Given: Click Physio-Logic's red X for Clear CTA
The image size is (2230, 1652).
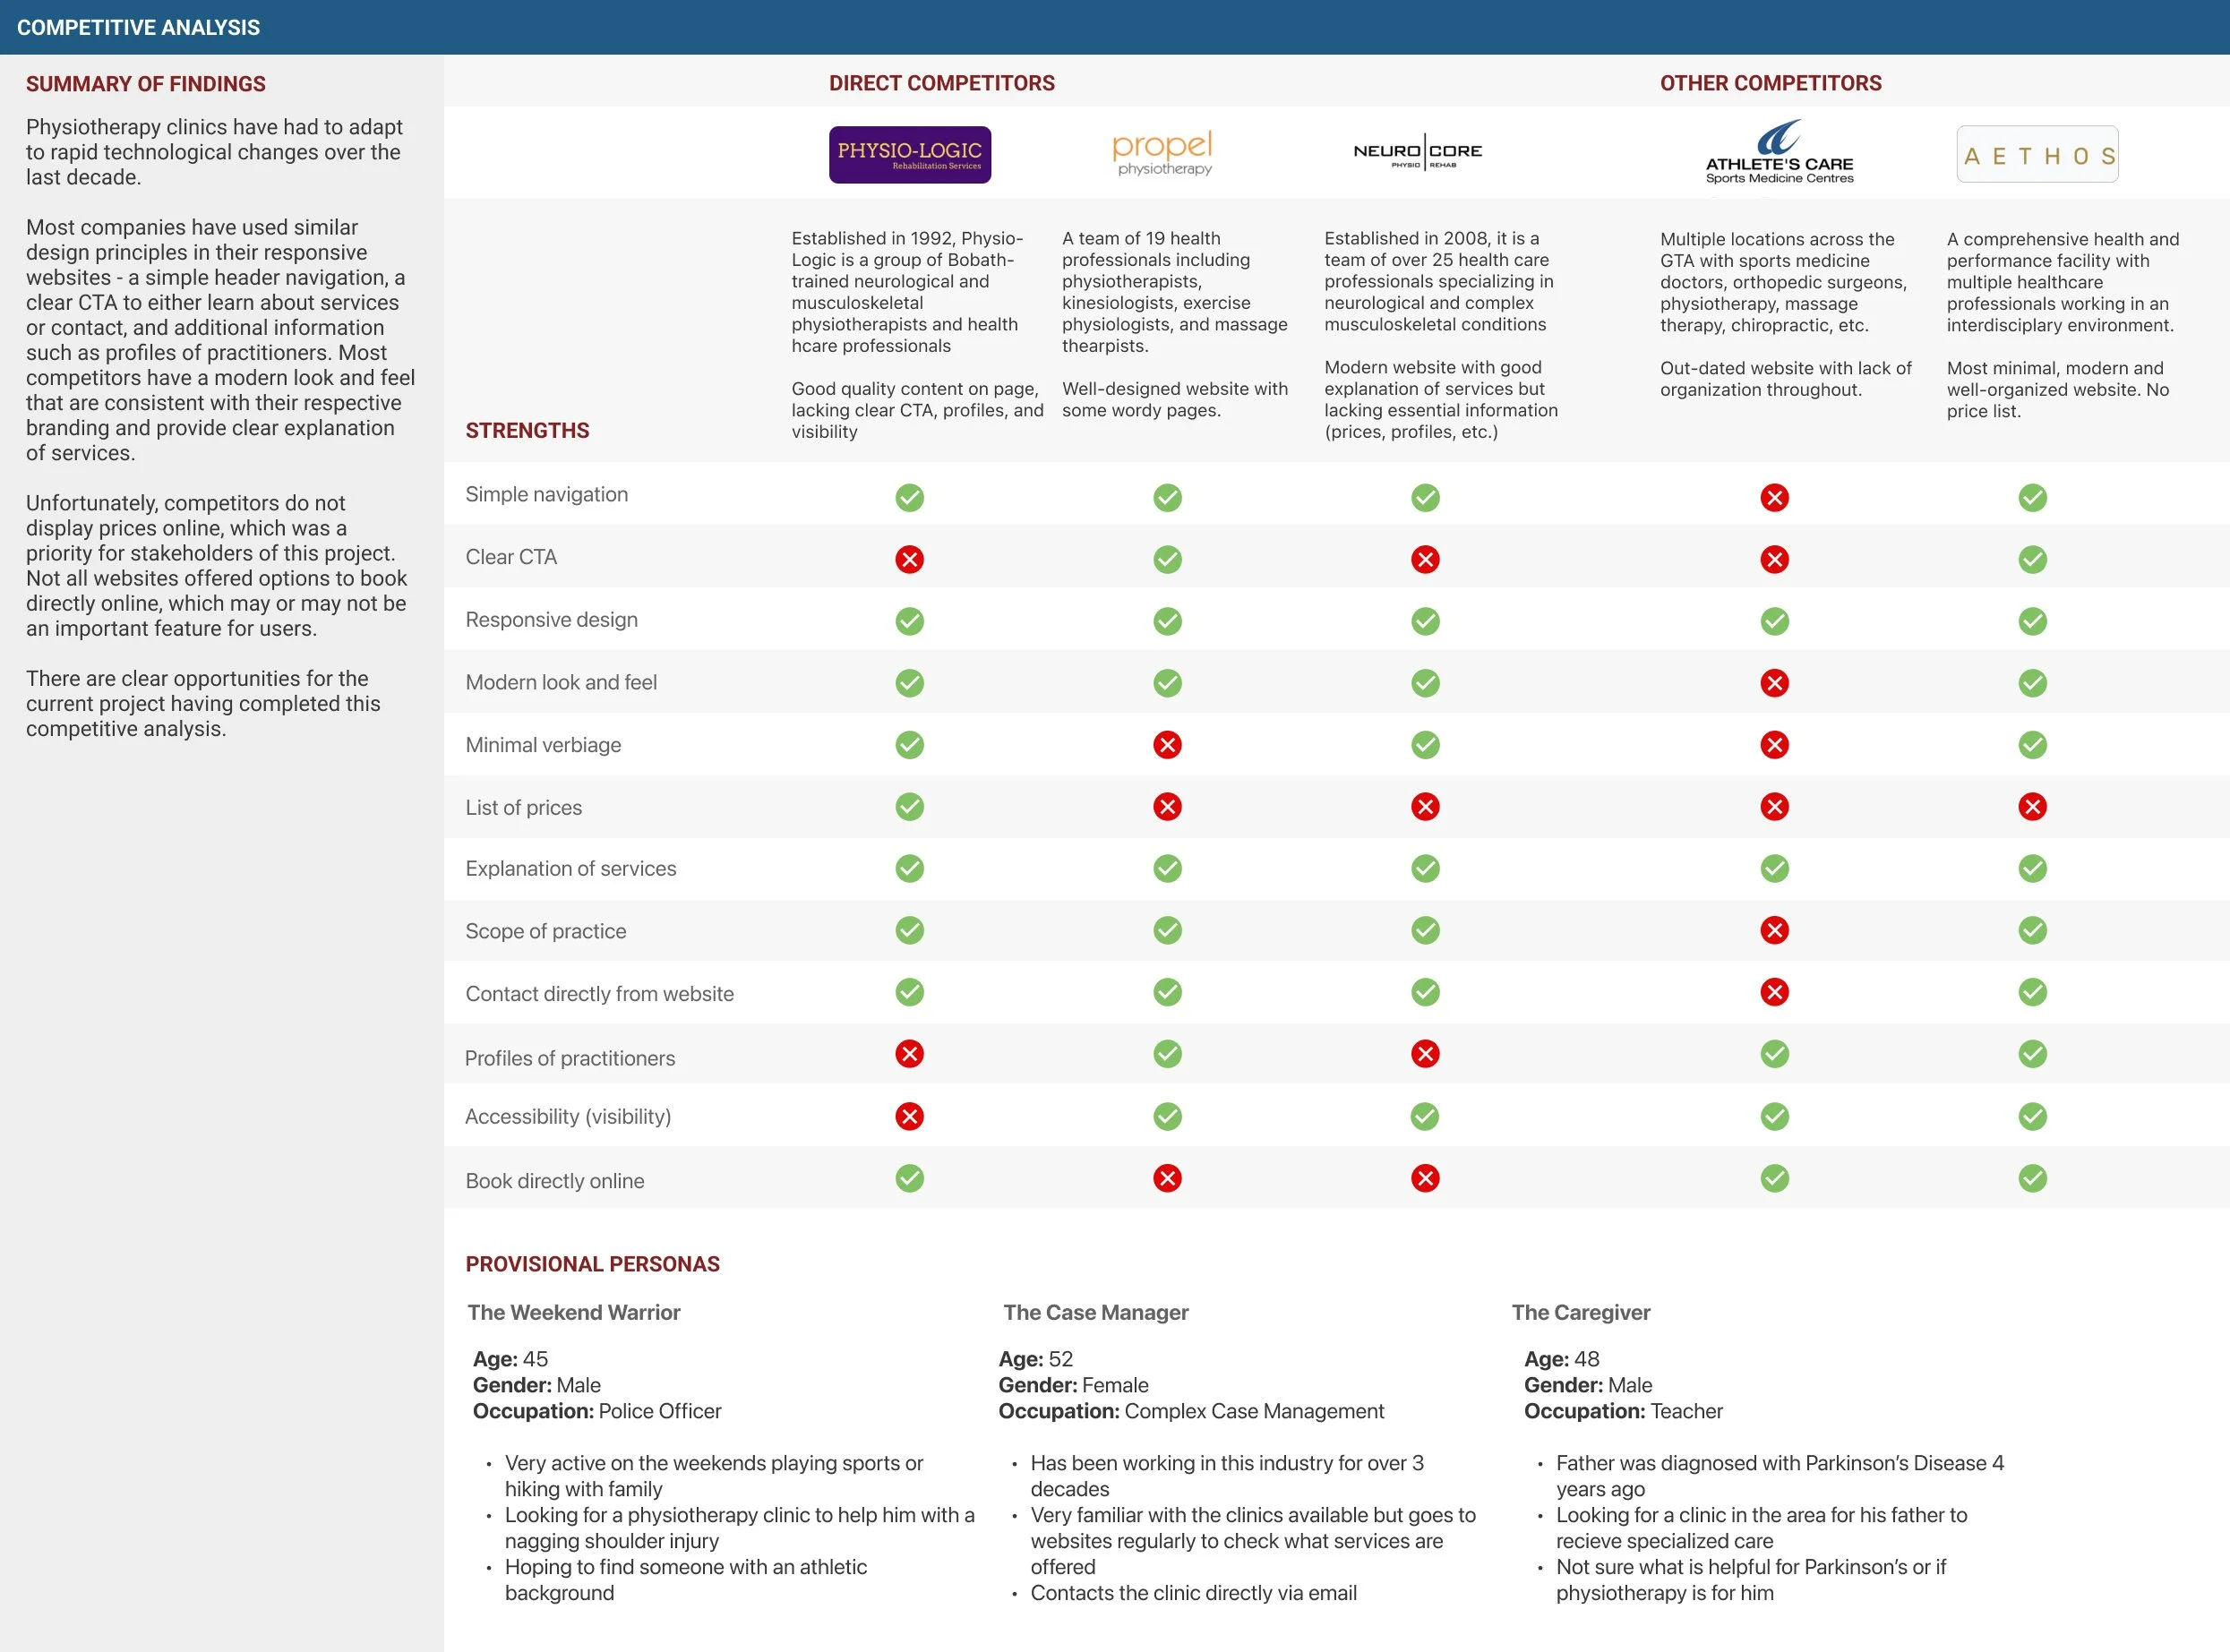Looking at the screenshot, I should (x=909, y=559).
